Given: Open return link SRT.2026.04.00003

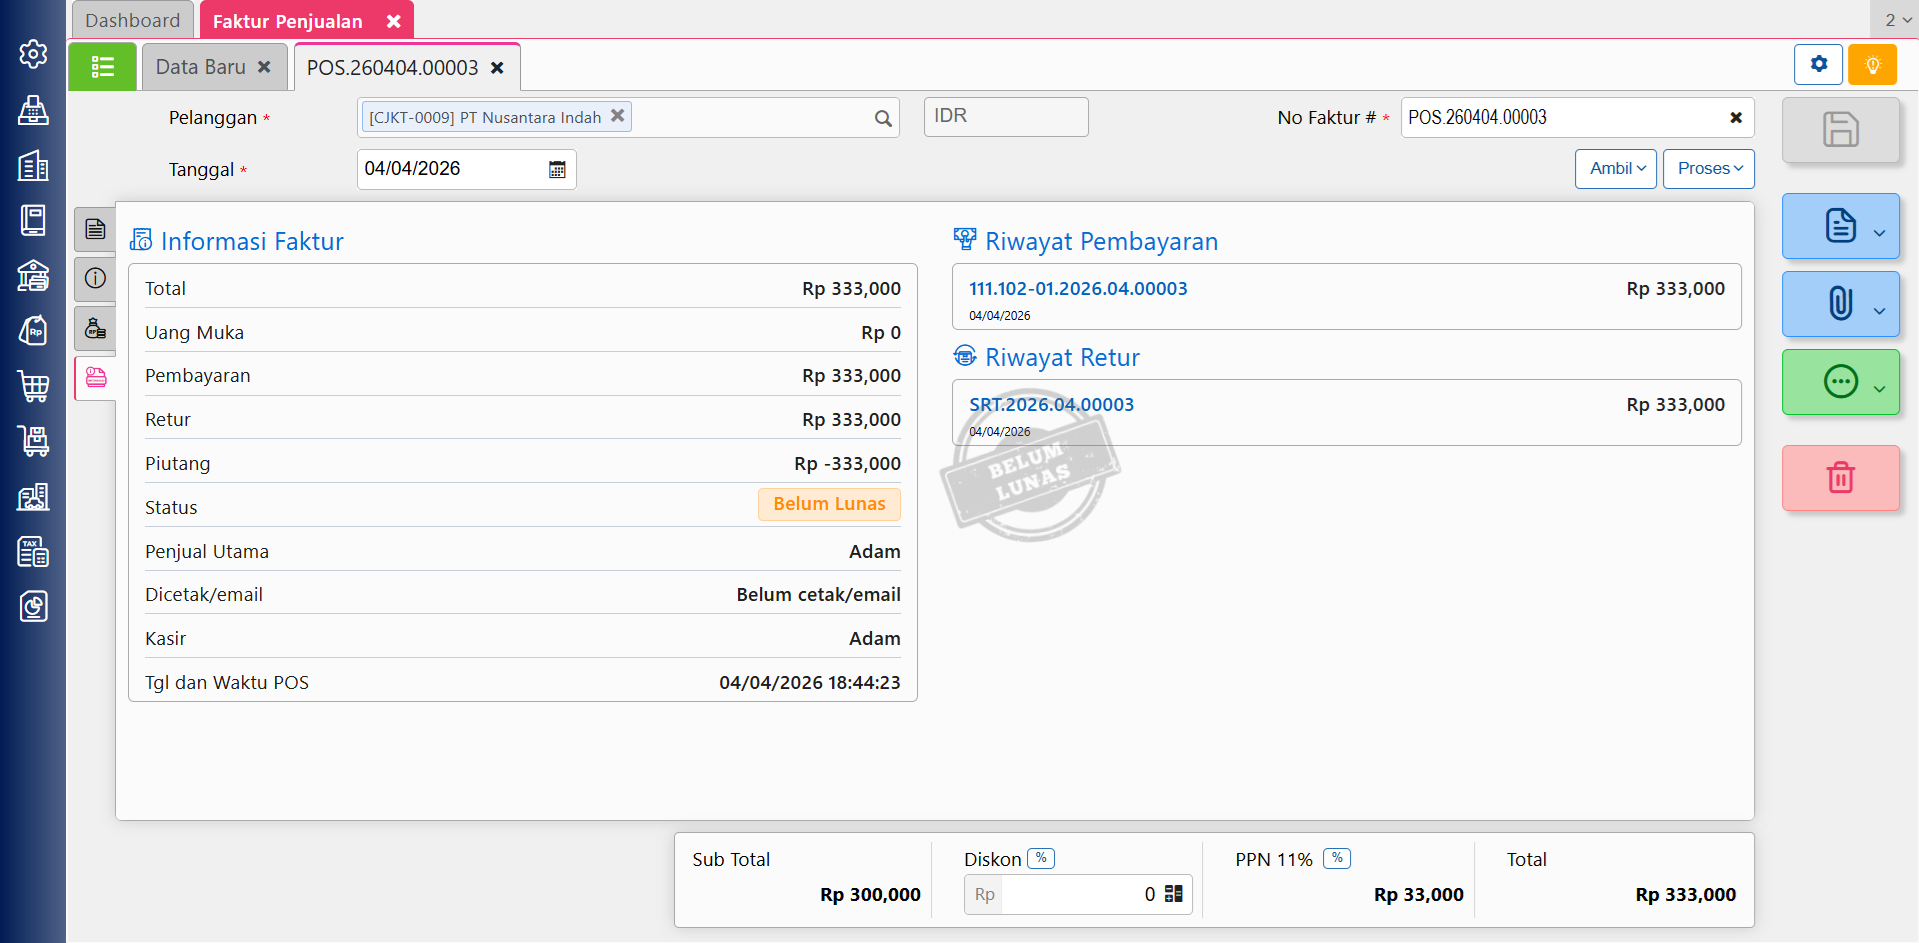Looking at the screenshot, I should [1051, 405].
